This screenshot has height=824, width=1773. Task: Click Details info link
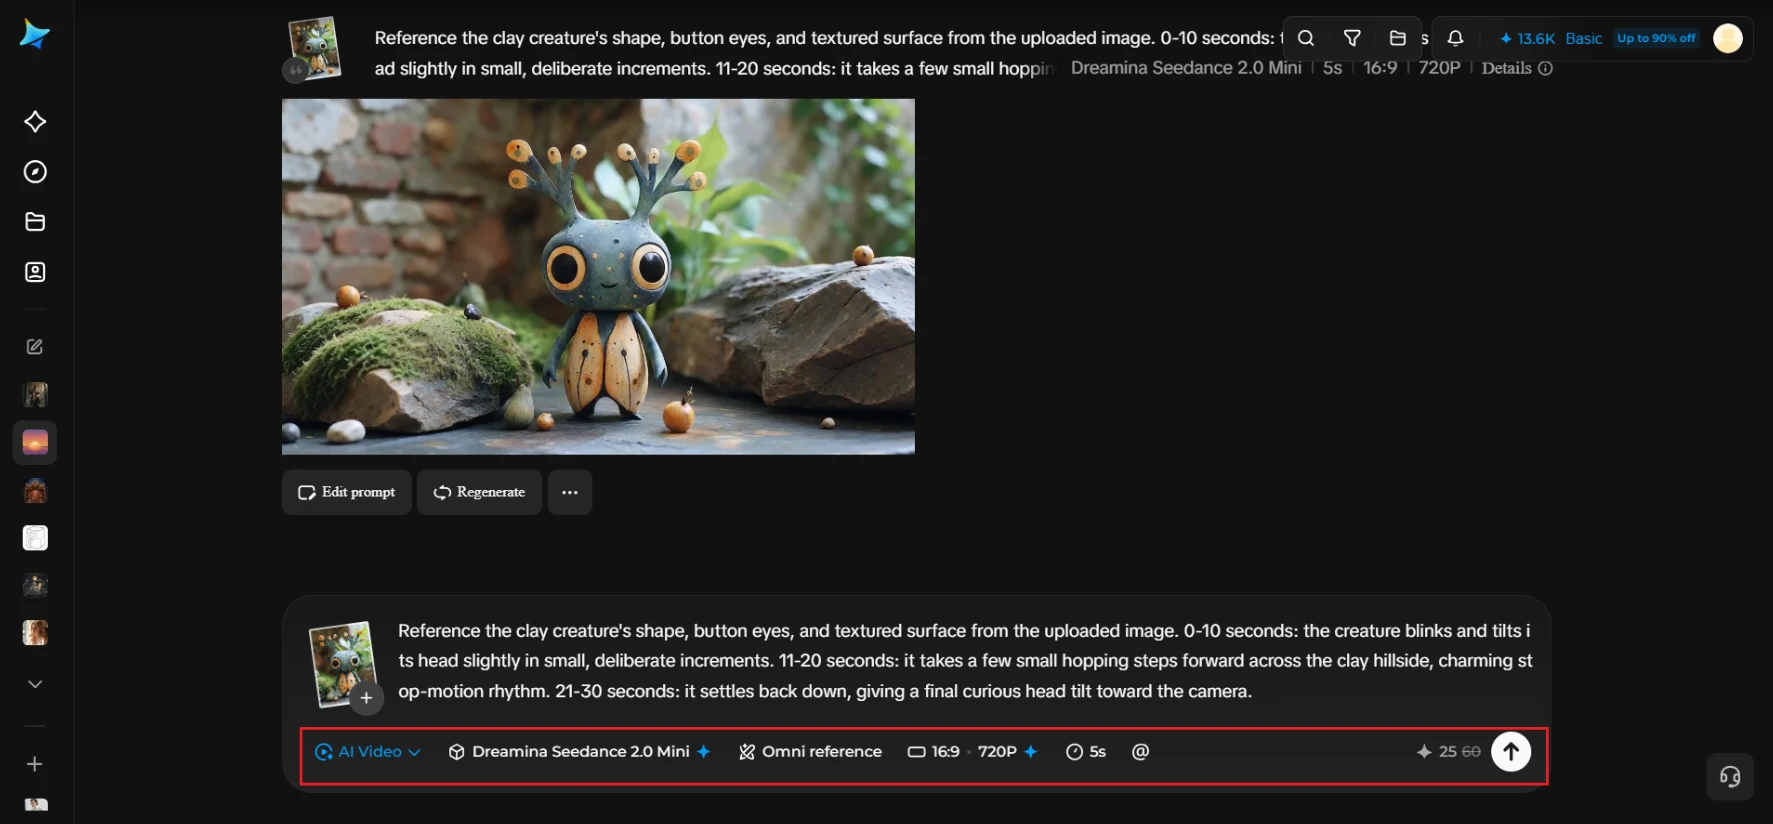point(1517,68)
